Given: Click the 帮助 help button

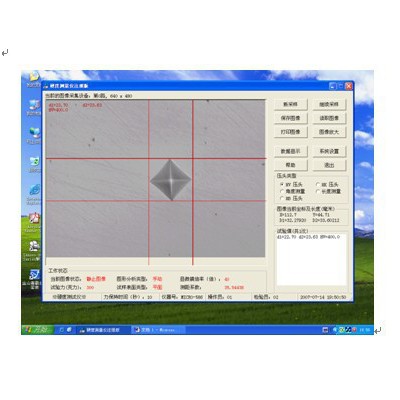Looking at the screenshot, I should [290, 165].
